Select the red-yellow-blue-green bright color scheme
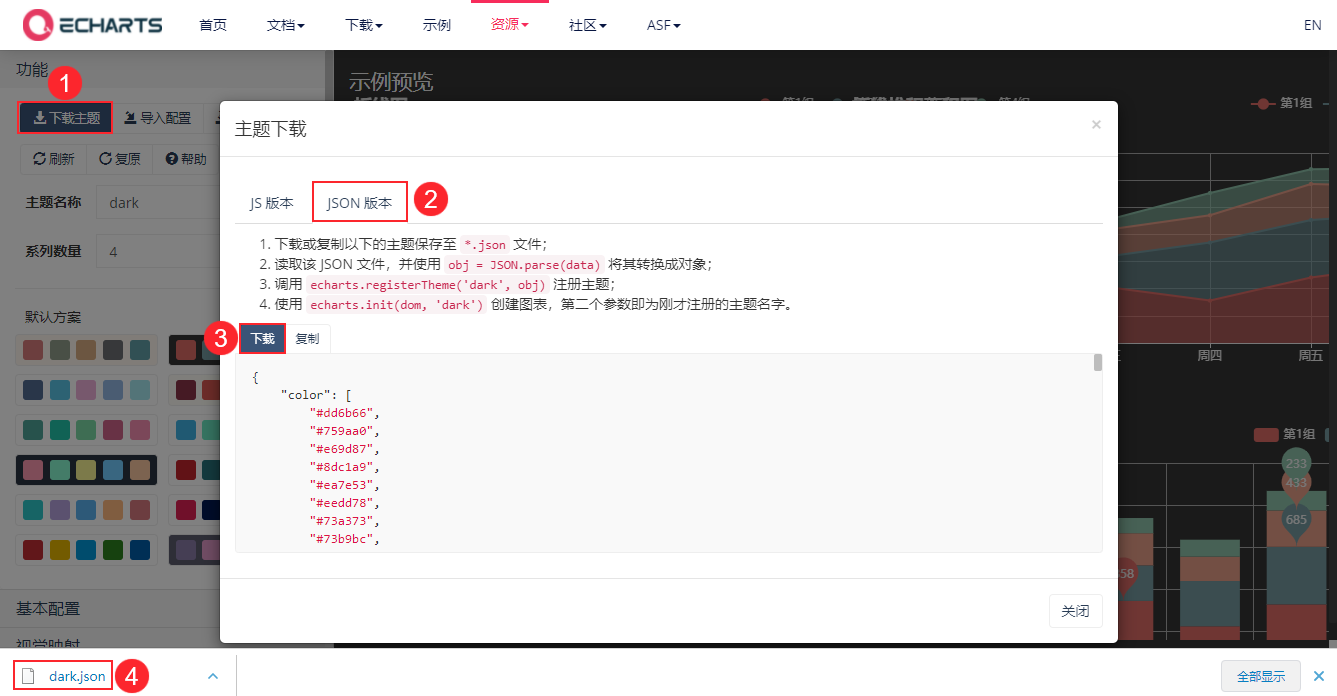The width and height of the screenshot is (1337, 696). 87,550
